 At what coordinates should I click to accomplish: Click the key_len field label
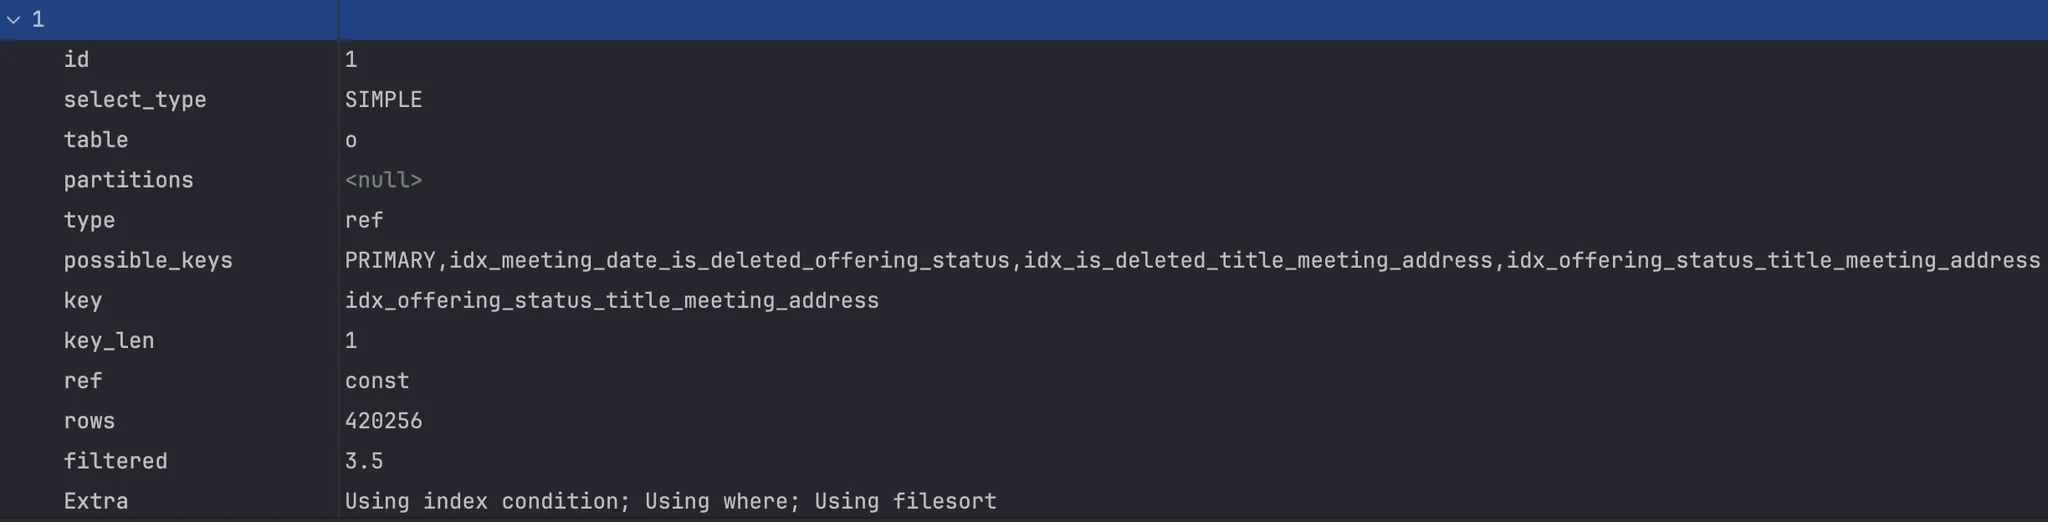[109, 341]
